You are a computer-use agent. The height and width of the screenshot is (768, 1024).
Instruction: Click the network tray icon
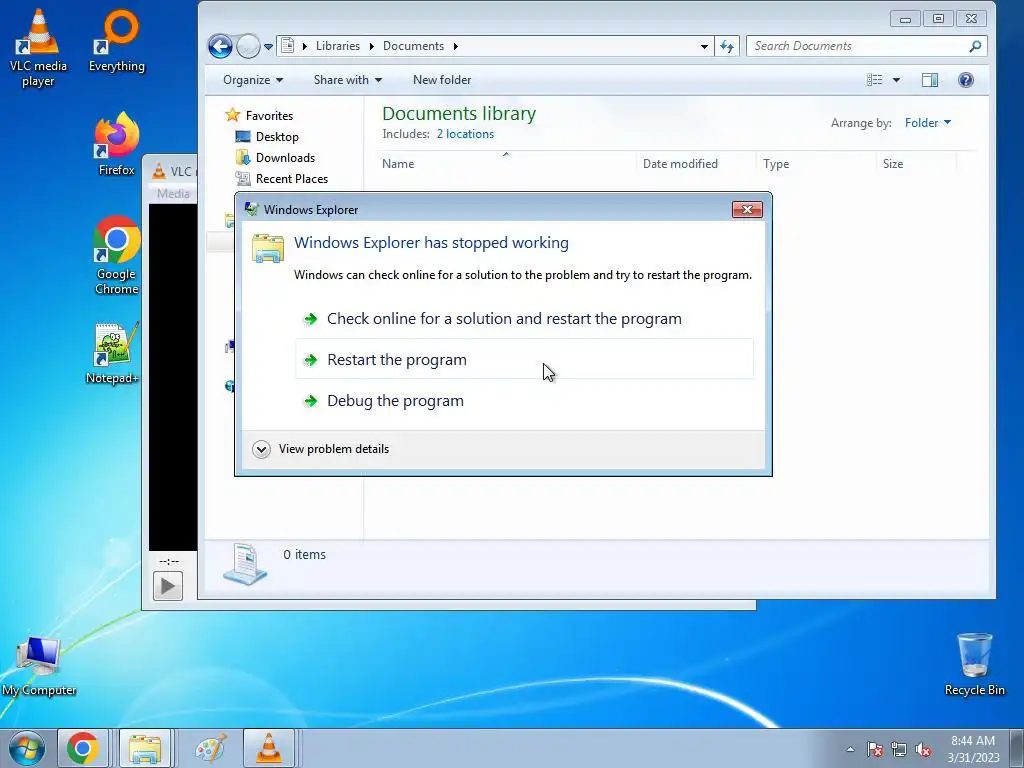899,749
